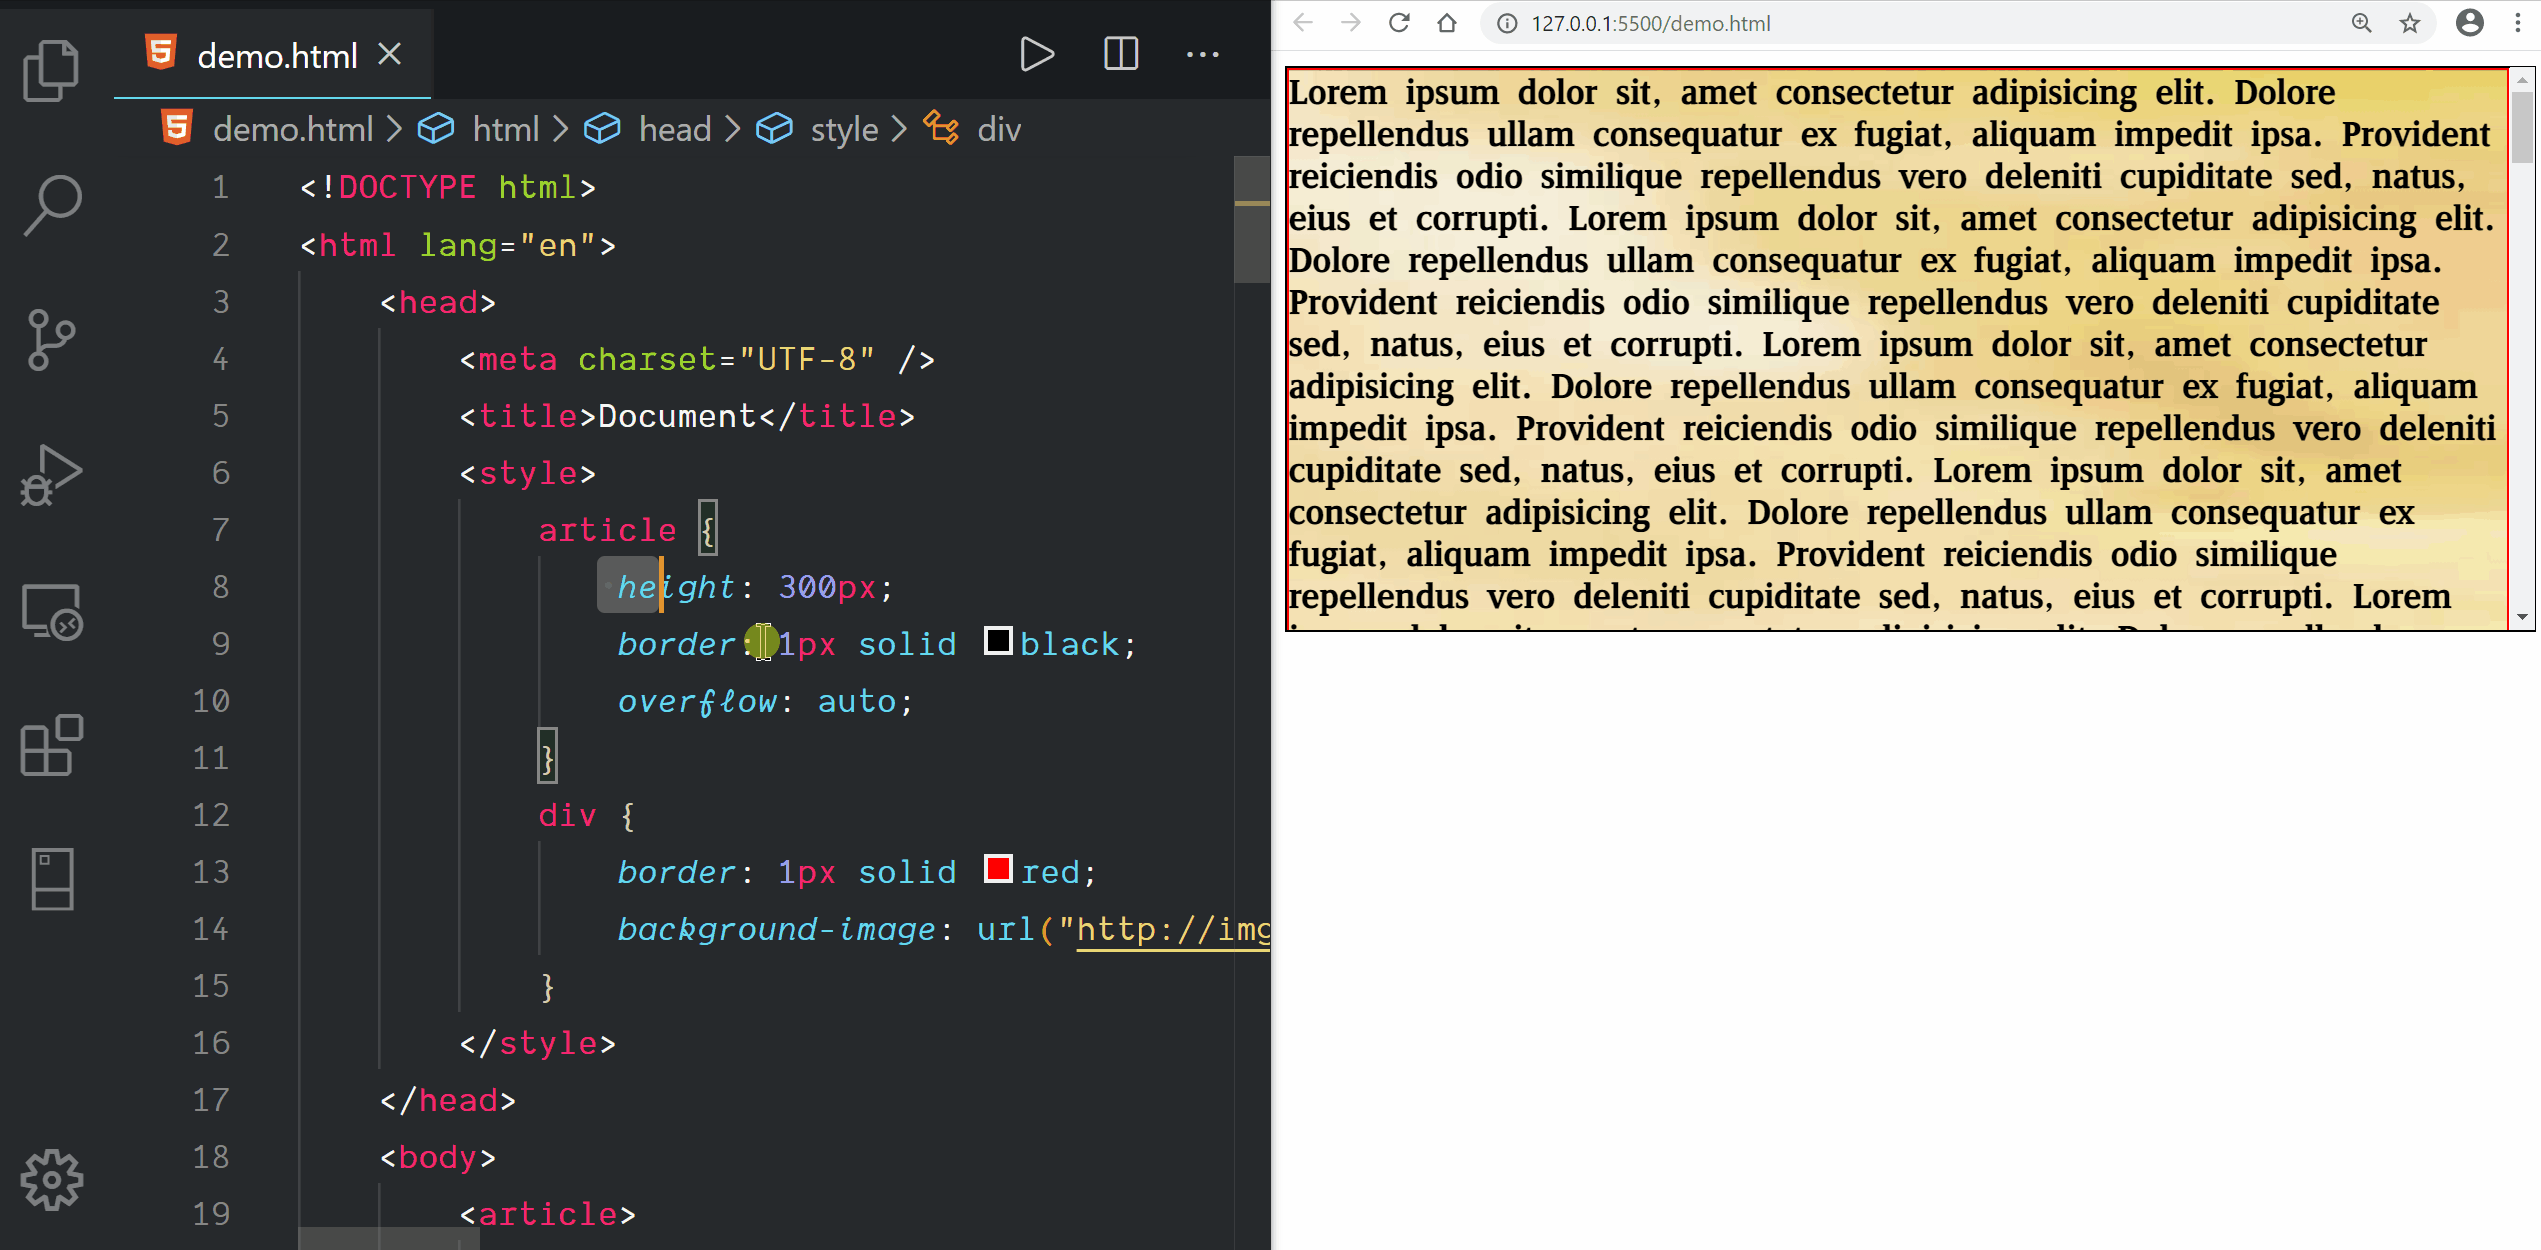2541x1250 pixels.
Task: Click the head breadcrumb item
Action: (674, 130)
